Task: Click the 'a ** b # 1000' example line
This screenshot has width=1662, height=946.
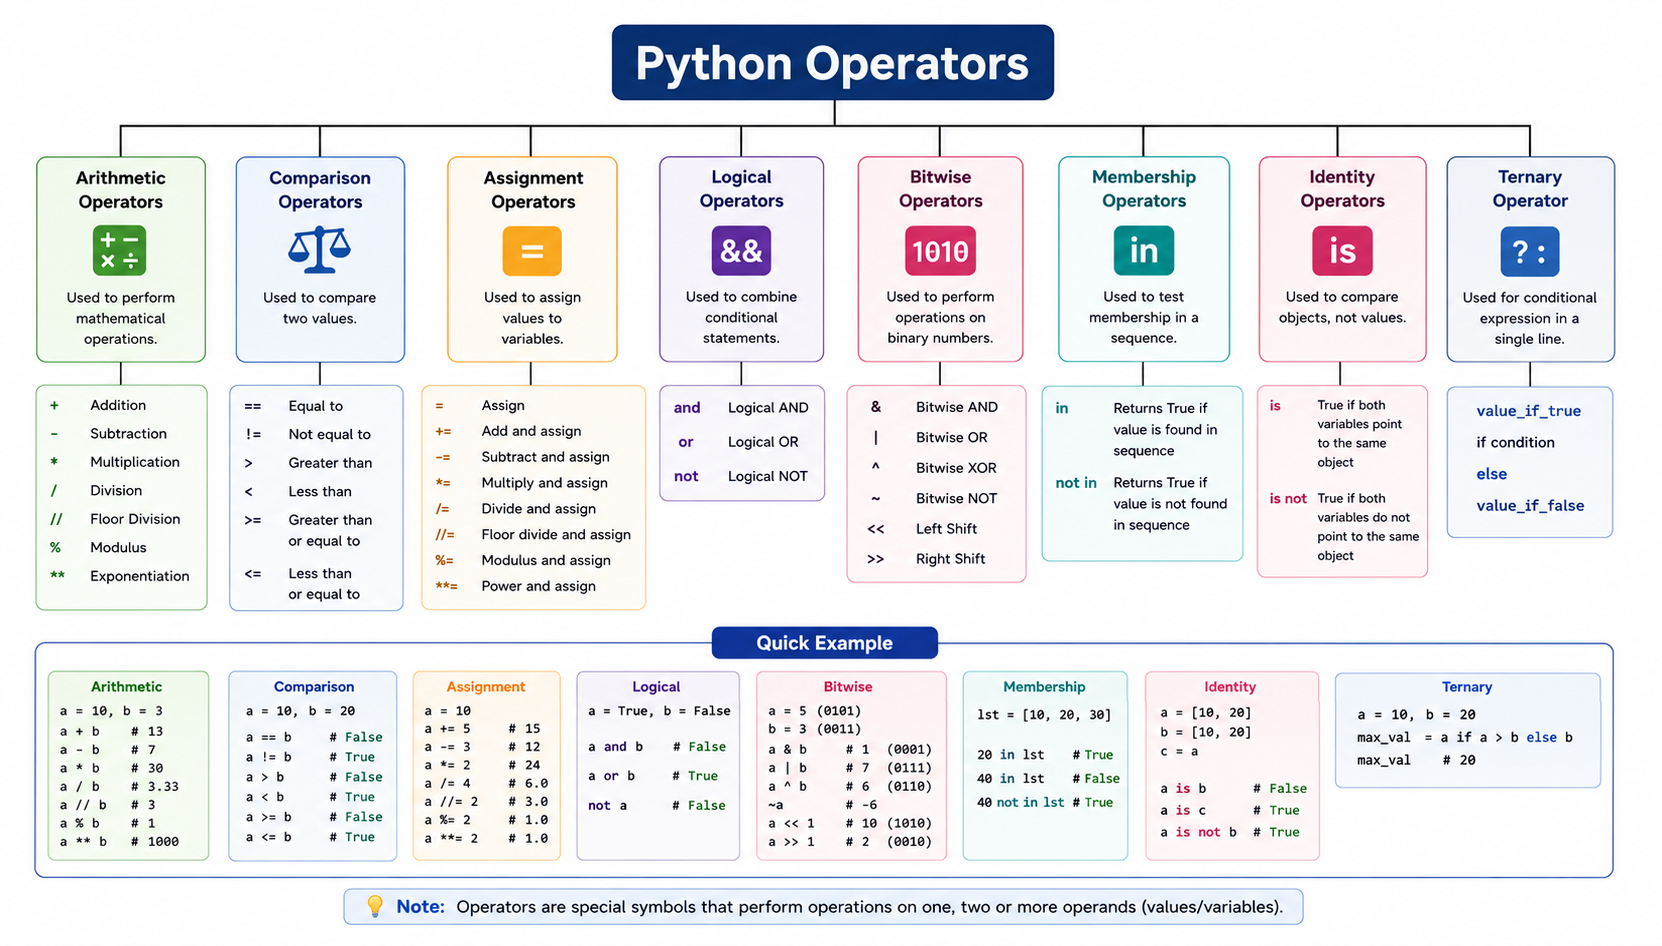Action: coord(119,842)
